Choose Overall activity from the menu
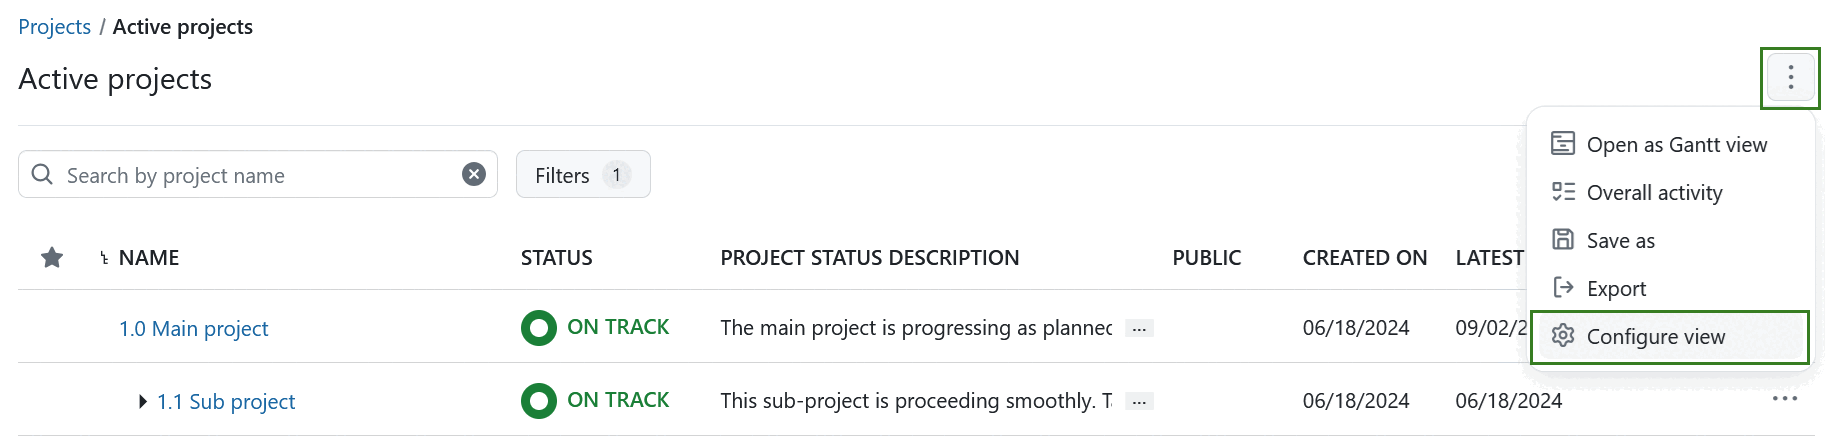1832x440 pixels. (1654, 193)
